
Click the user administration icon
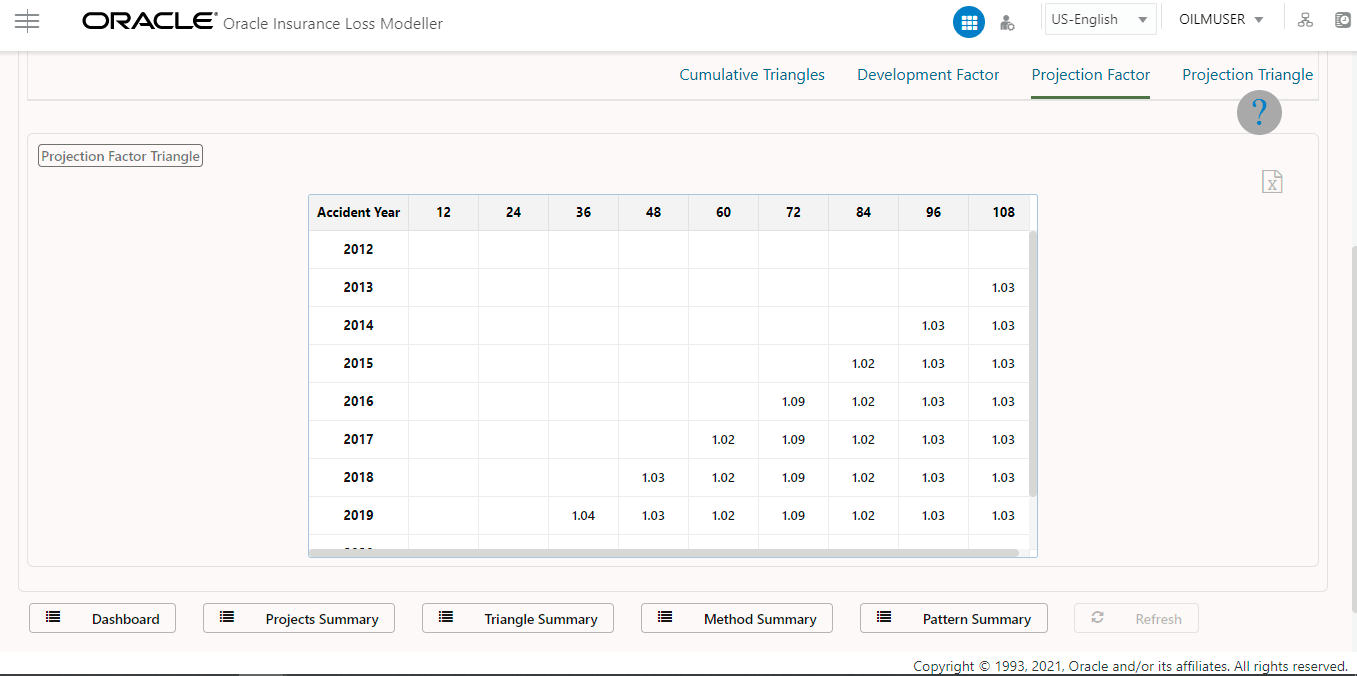coord(1007,21)
